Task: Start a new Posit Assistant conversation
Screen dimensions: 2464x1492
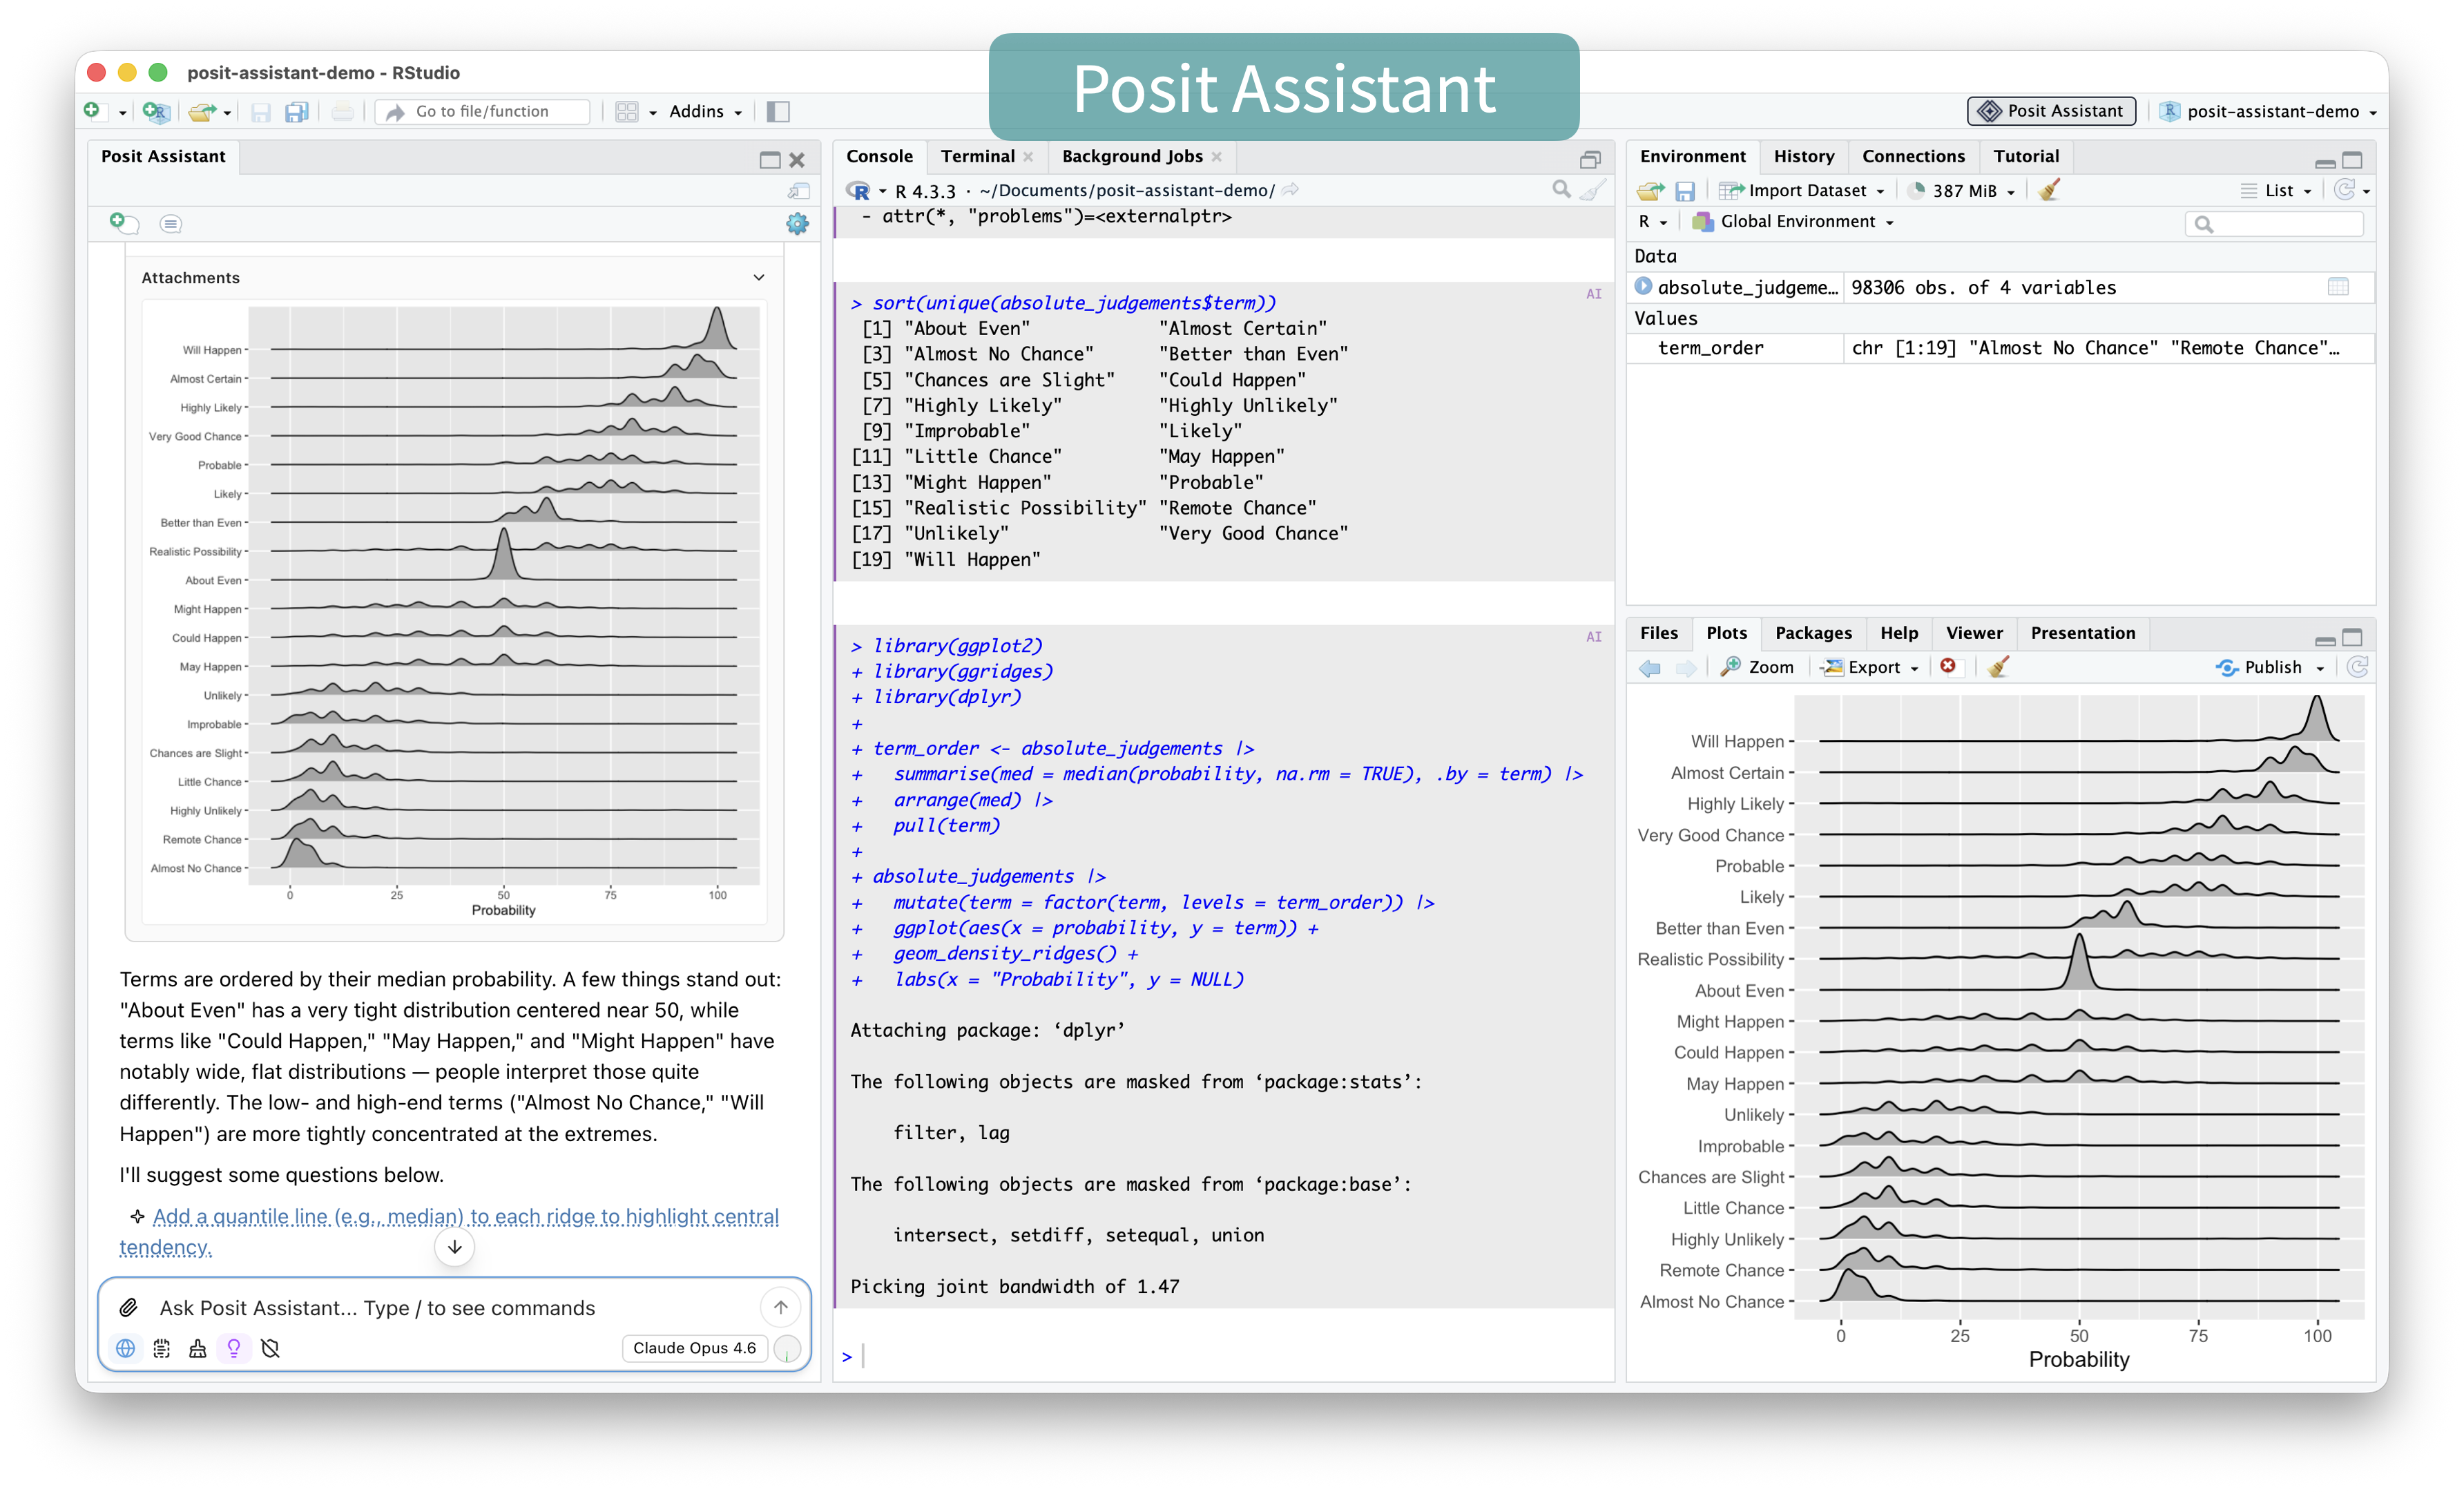Action: click(124, 223)
